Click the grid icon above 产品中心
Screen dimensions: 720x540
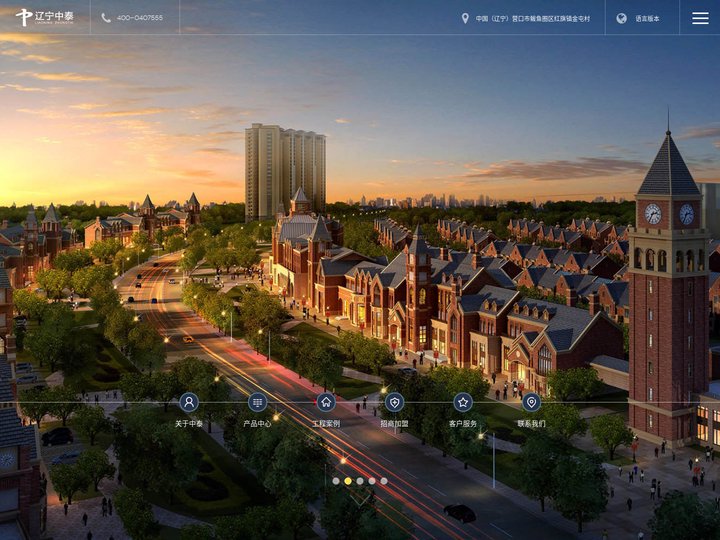[x=257, y=402]
